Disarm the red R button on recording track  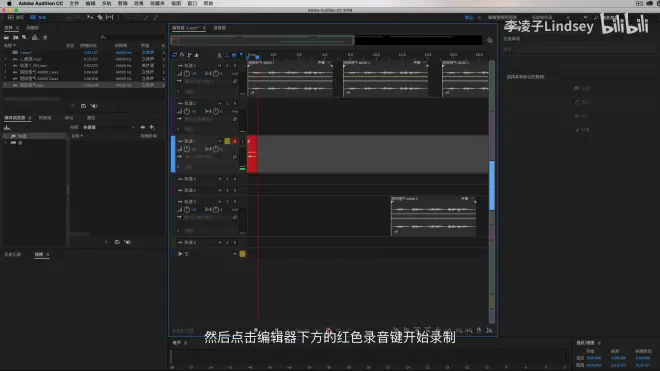pos(235,141)
